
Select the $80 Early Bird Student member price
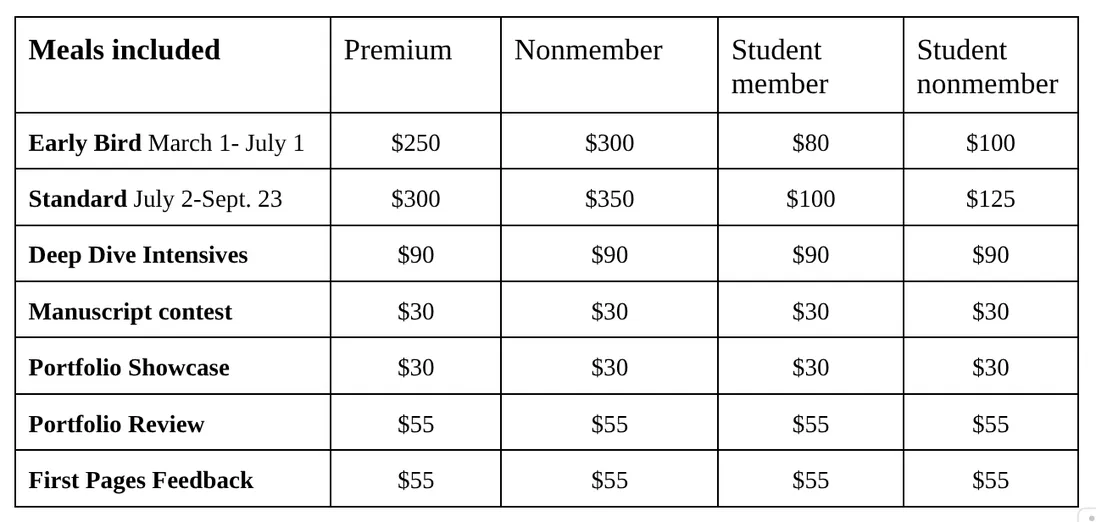tap(810, 143)
